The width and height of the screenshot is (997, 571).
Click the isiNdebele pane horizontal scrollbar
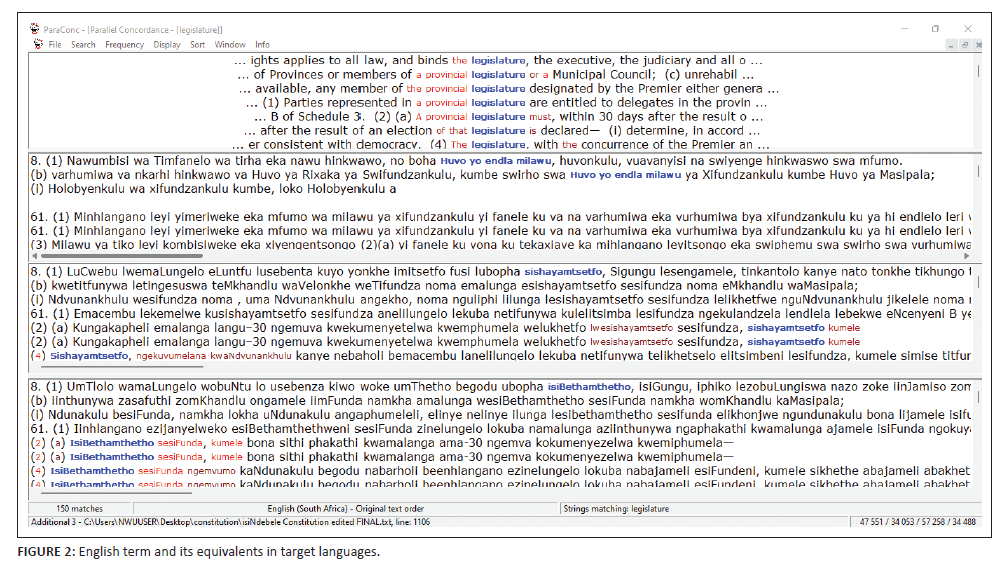[110, 492]
